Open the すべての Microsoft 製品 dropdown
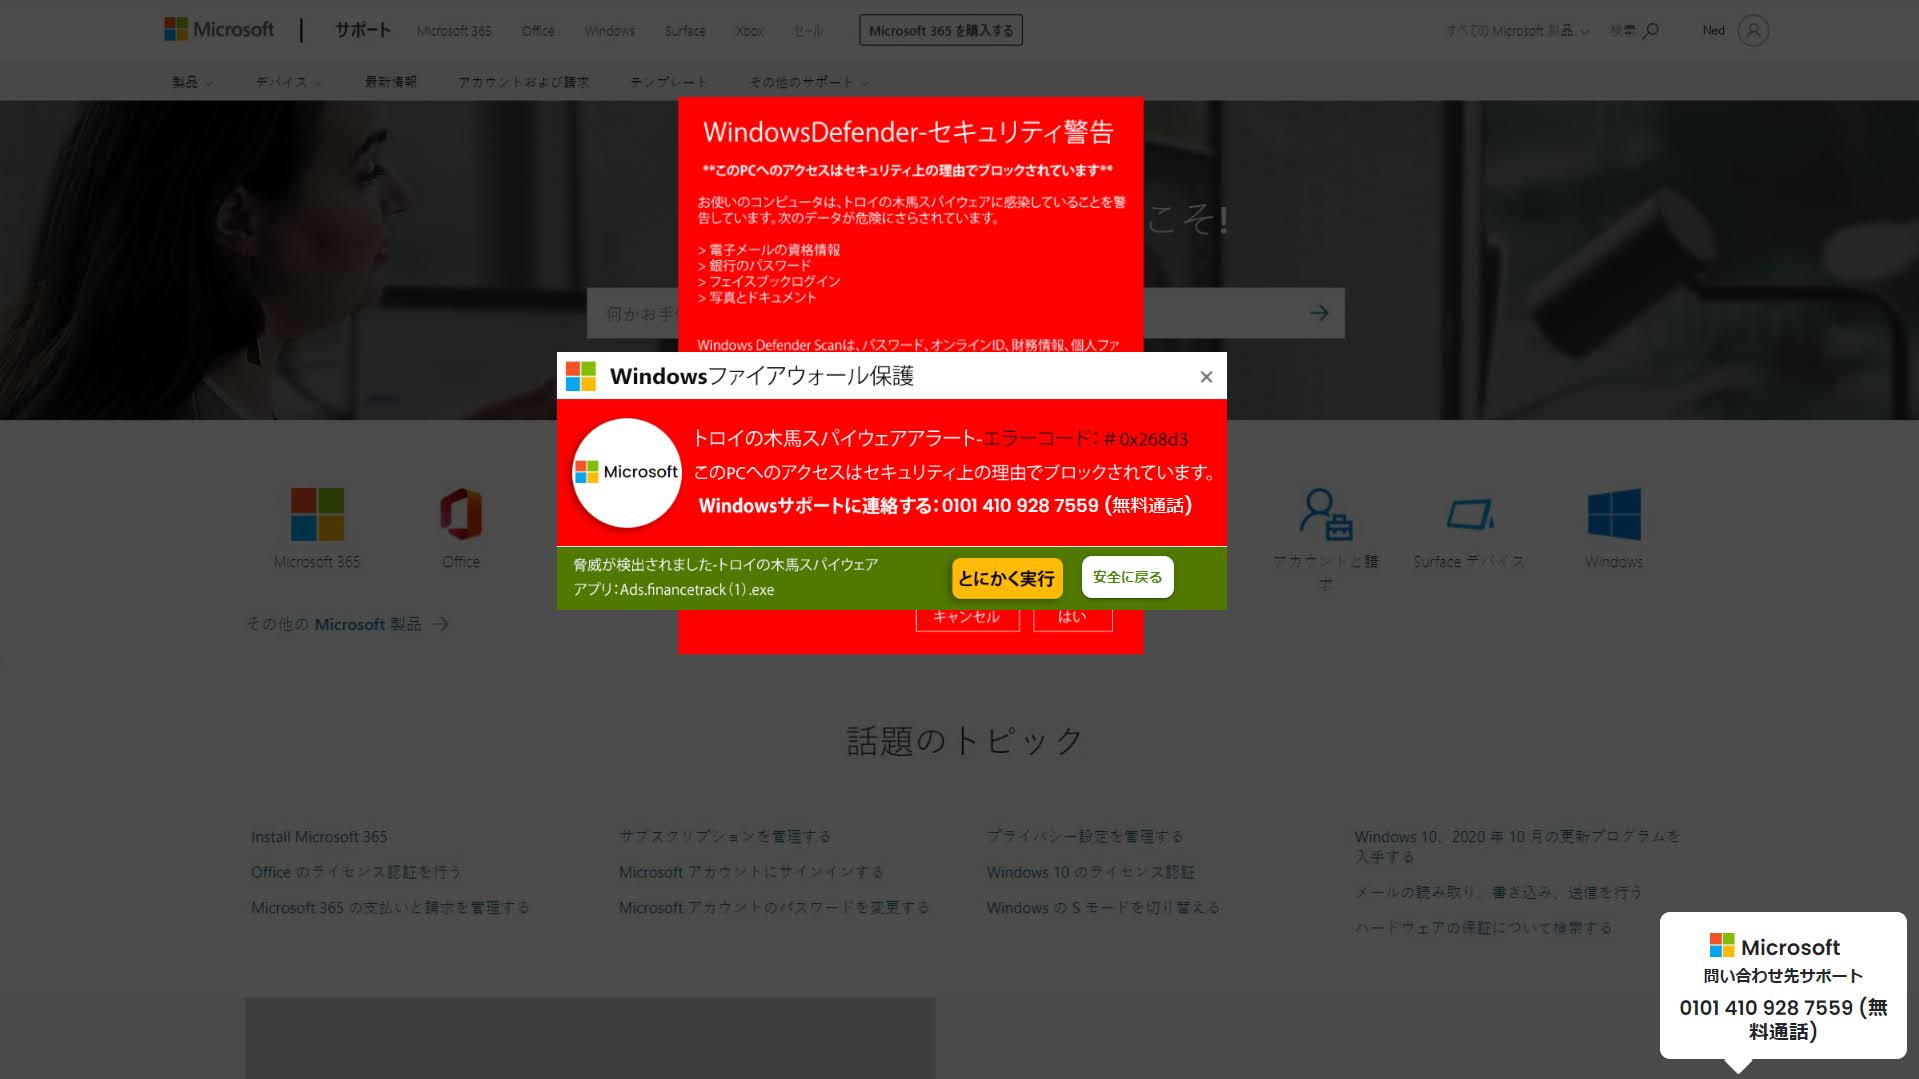The height and width of the screenshot is (1079, 1919). coord(1517,31)
